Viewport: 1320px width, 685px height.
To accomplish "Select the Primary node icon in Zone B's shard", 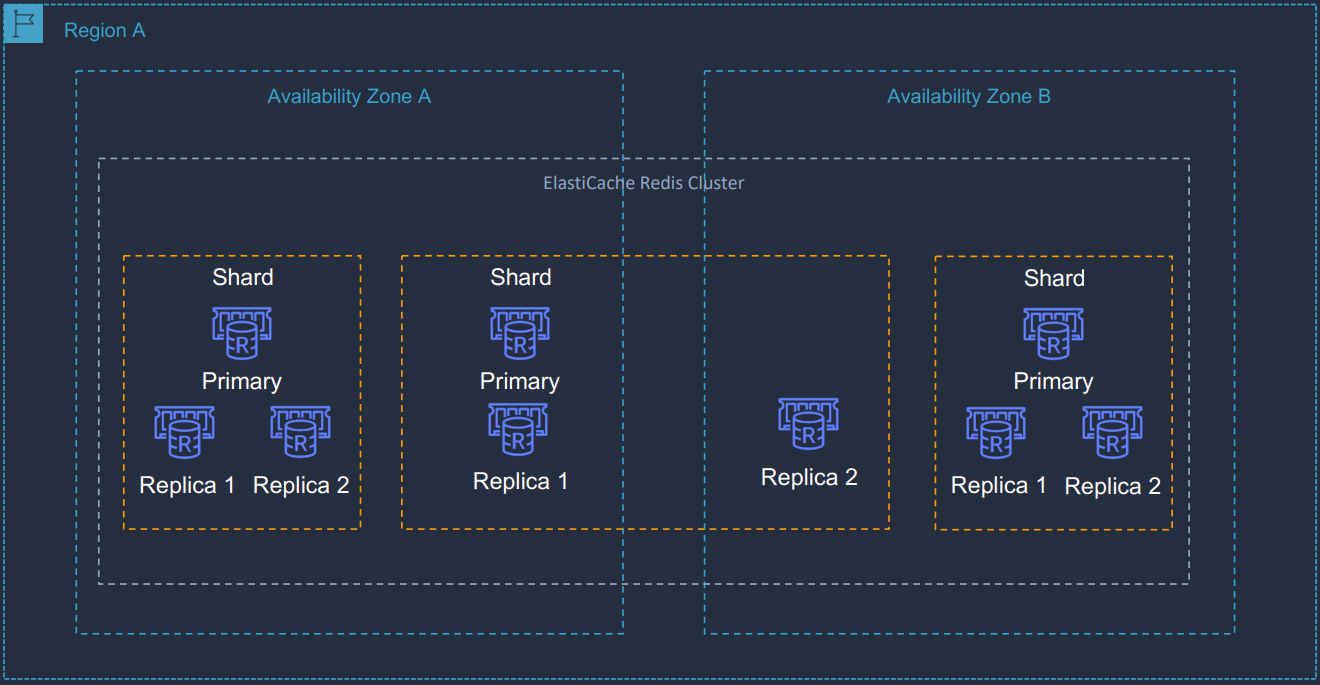I will 1053,334.
